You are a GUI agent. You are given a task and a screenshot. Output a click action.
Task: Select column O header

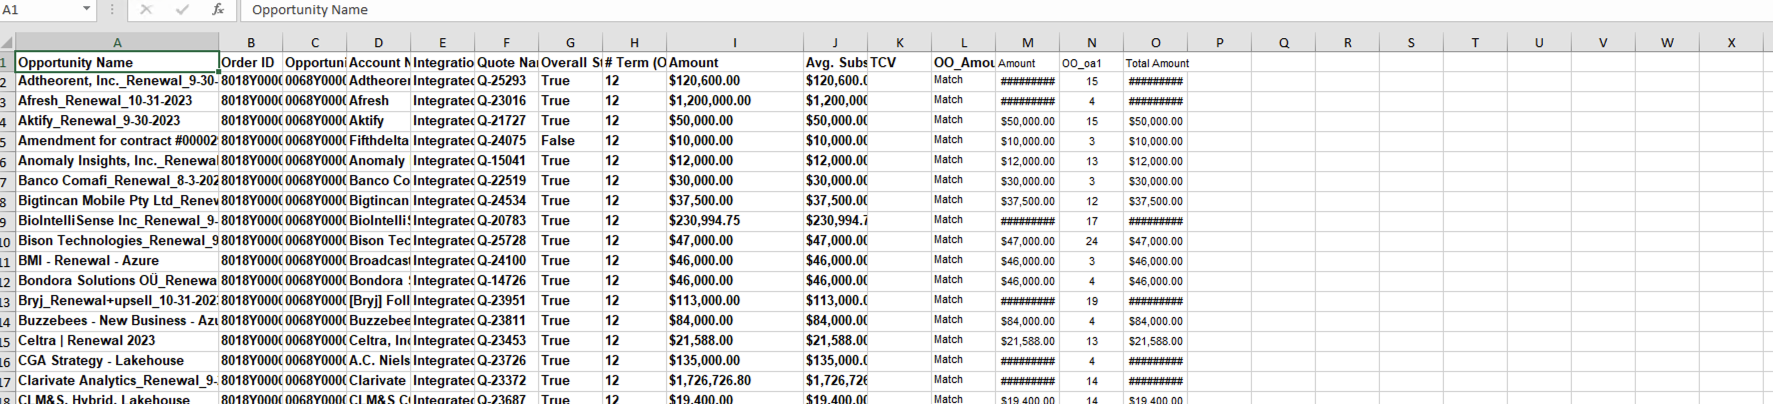1156,43
